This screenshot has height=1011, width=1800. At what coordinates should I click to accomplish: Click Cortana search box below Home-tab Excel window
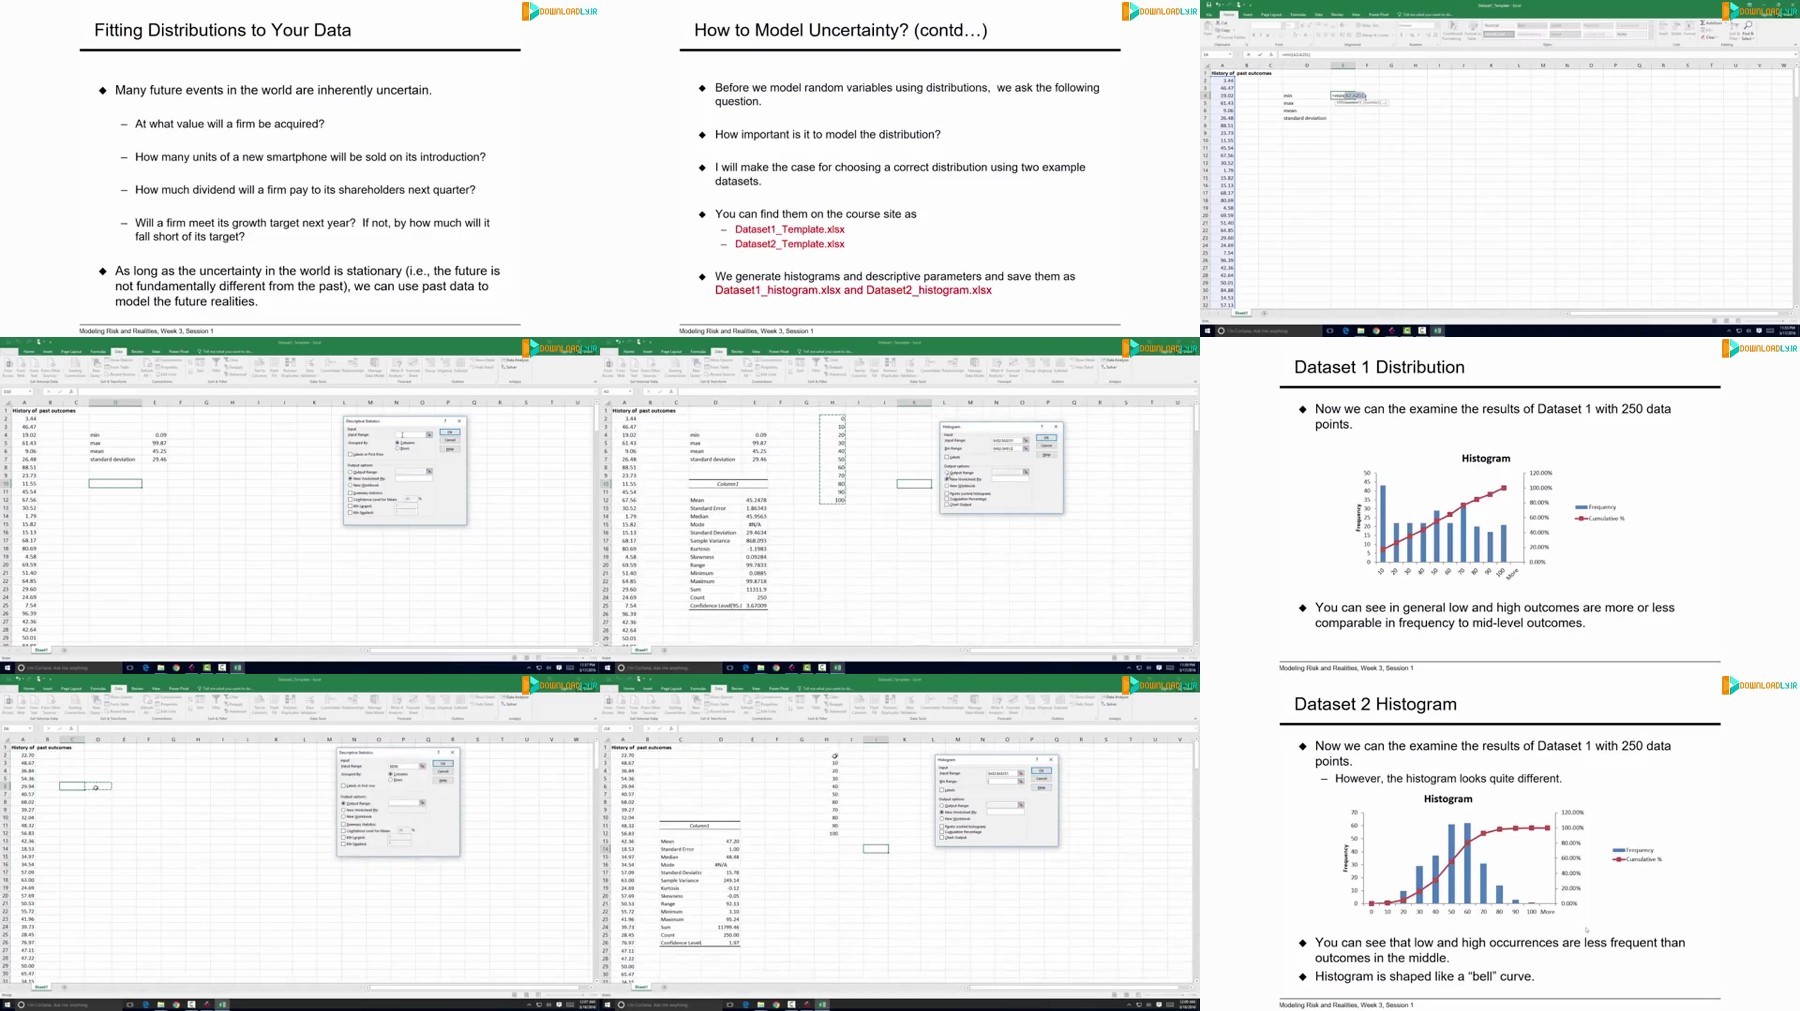1268,331
